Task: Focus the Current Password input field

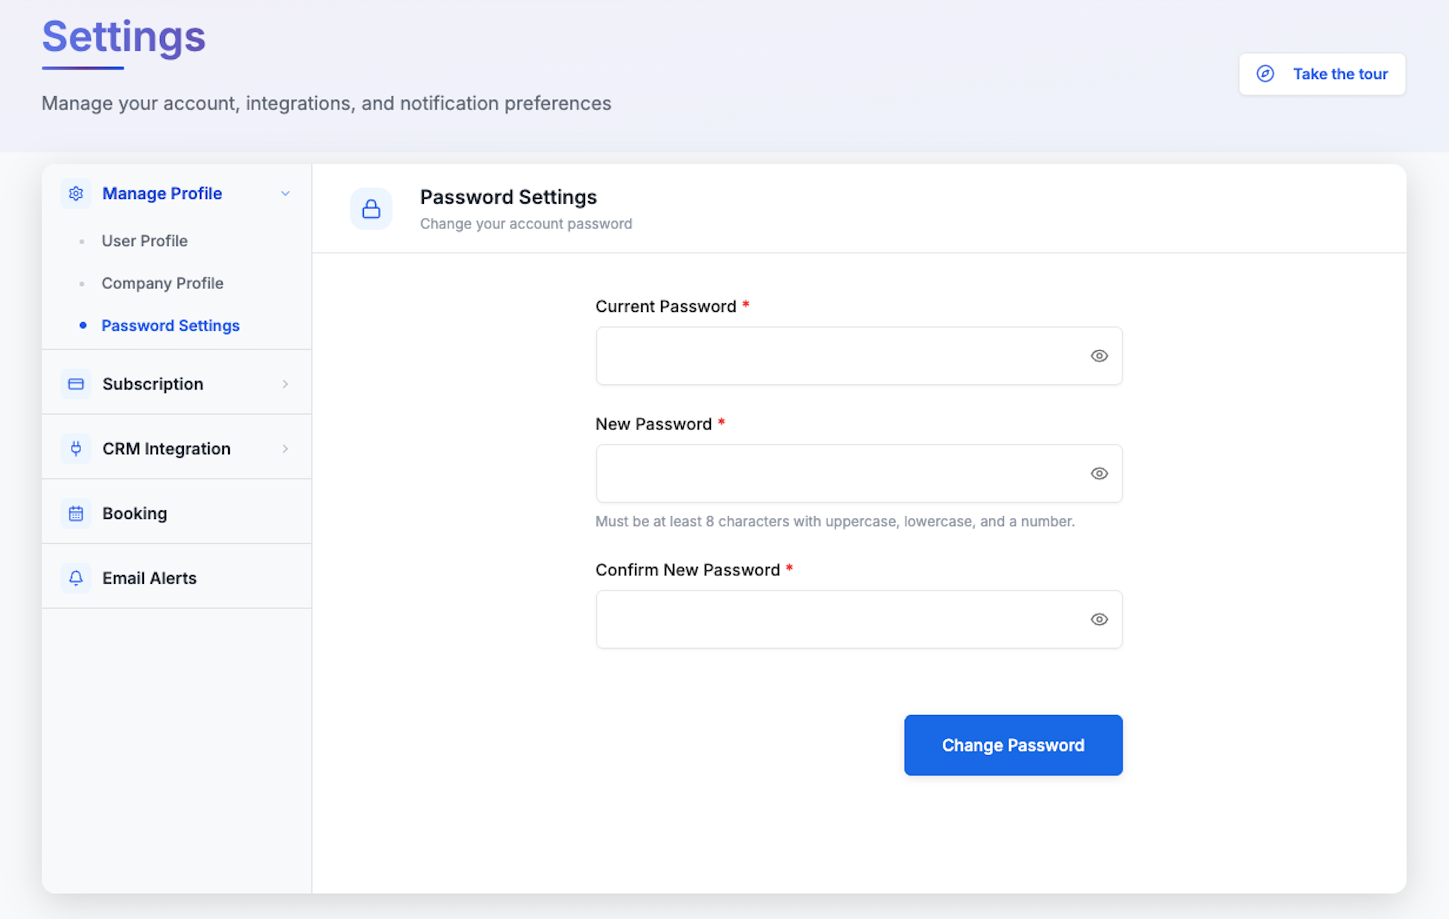Action: (x=859, y=356)
